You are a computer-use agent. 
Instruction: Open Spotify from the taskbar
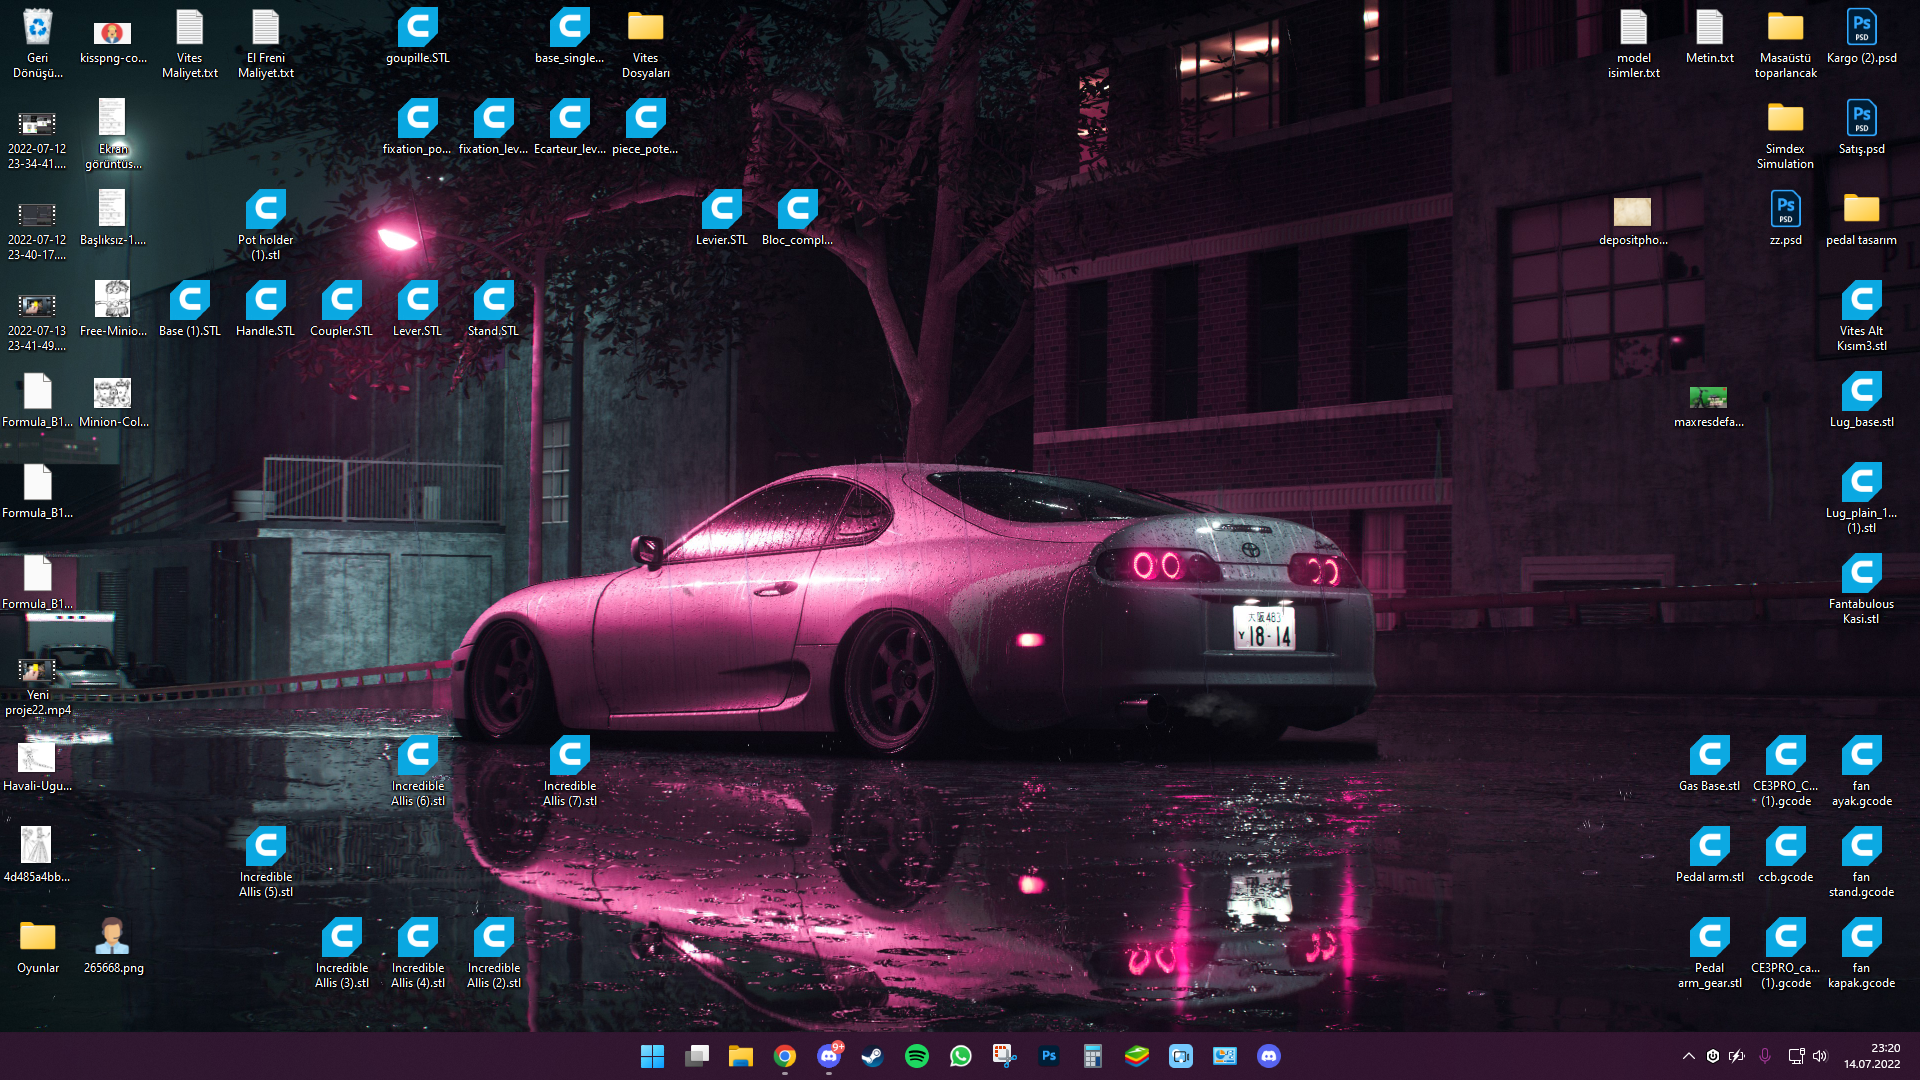click(x=916, y=1056)
